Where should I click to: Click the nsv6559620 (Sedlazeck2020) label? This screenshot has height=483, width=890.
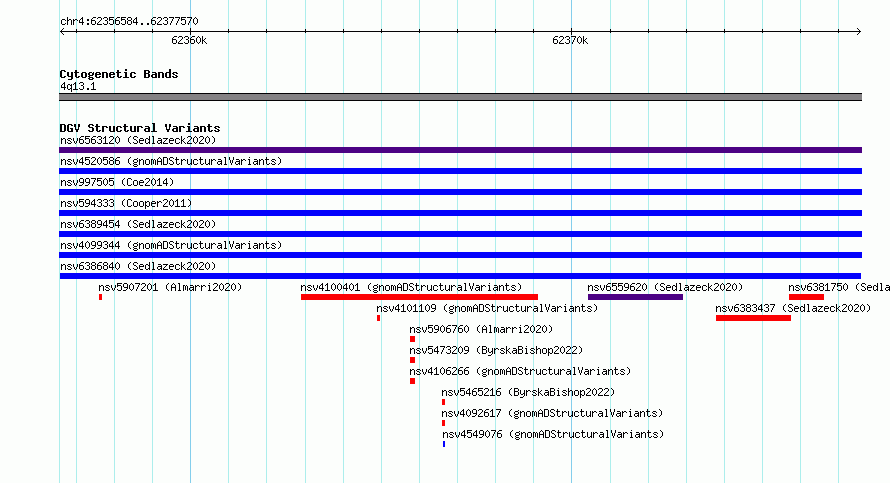665,287
